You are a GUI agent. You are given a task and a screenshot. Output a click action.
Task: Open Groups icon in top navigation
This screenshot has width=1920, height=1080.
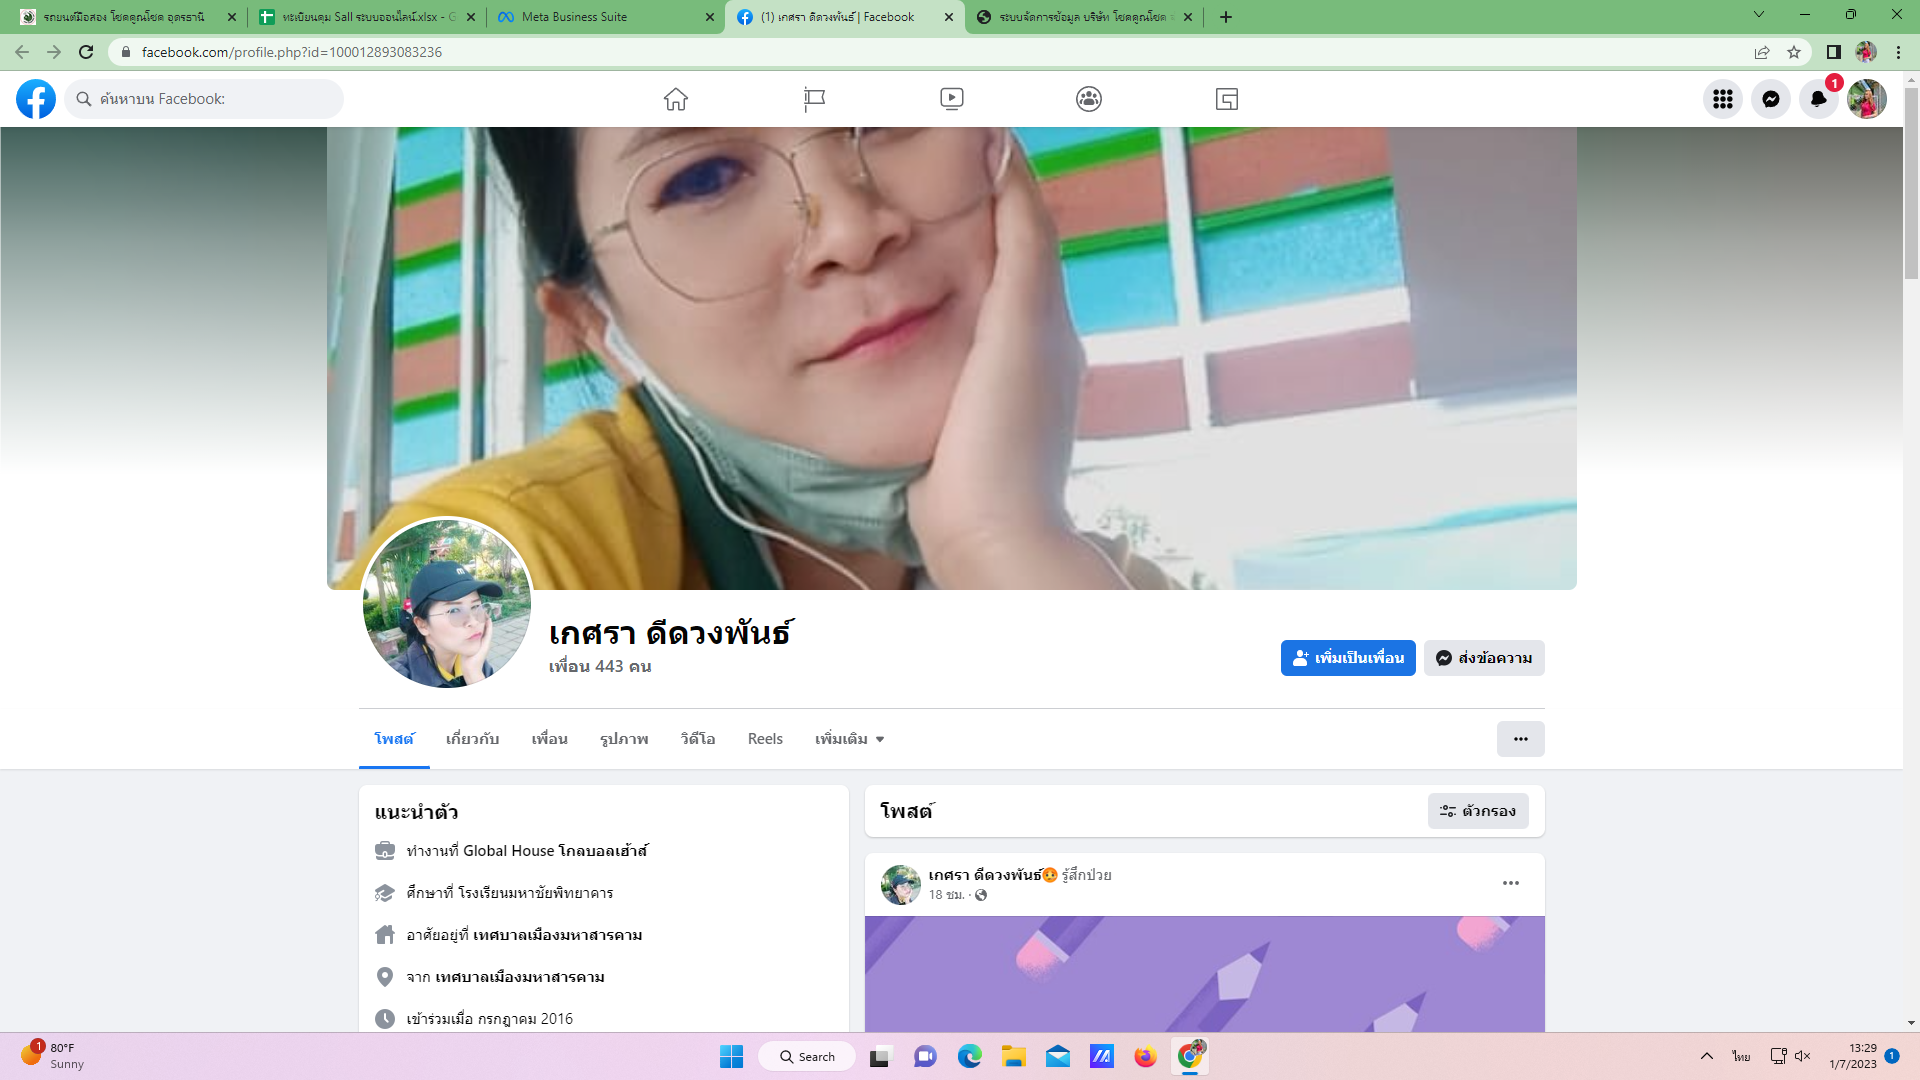tap(1089, 99)
